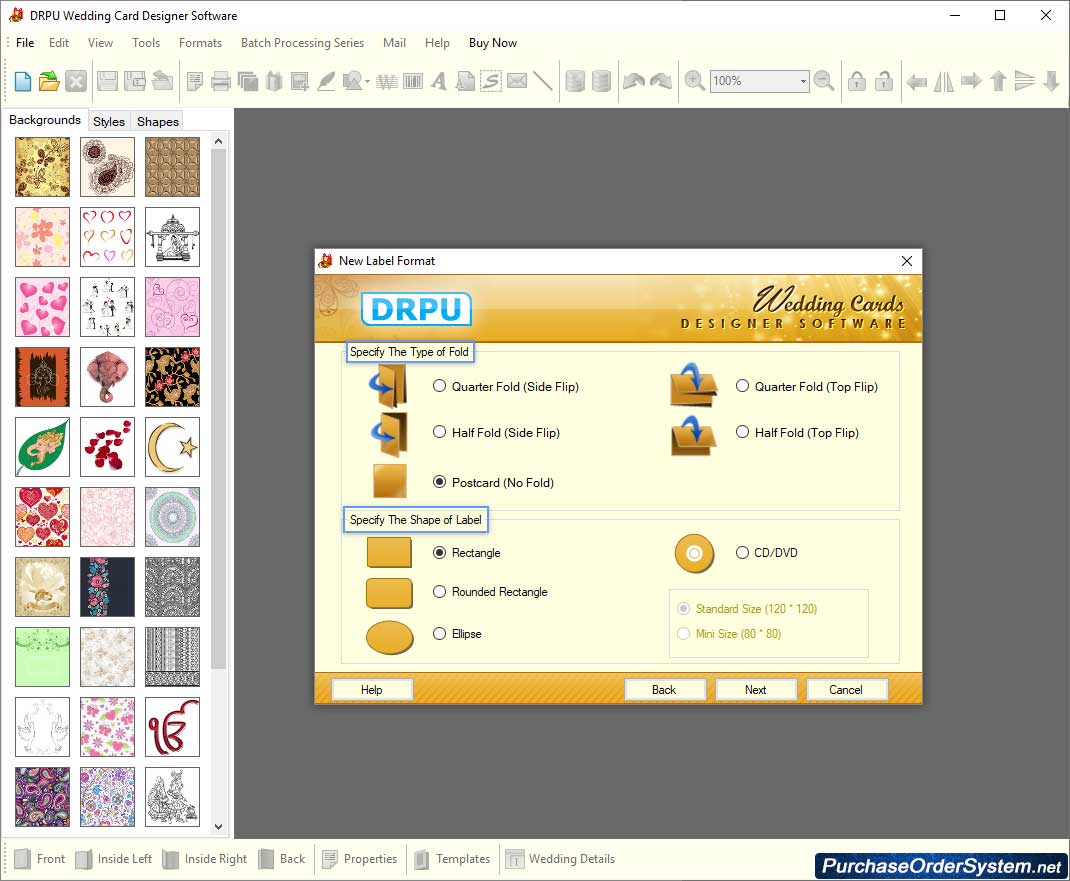Viewport: 1070px width, 881px height.
Task: Select Half Fold (Side Flip) option
Action: (439, 432)
